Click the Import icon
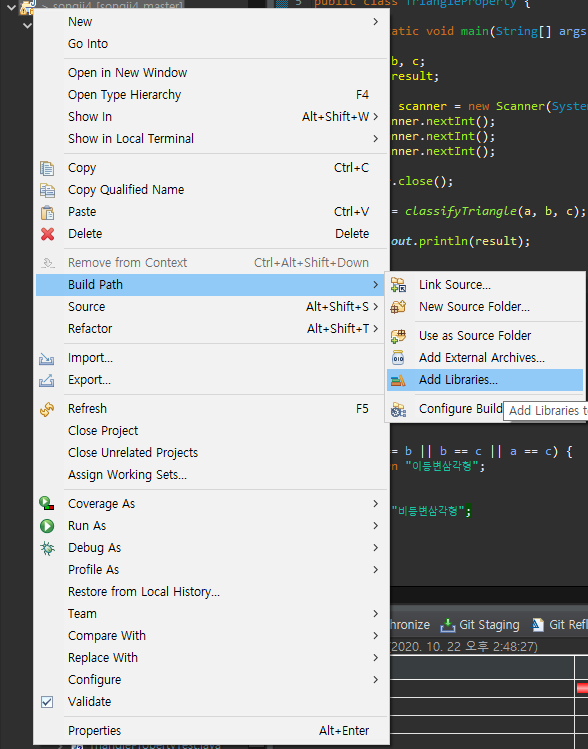The image size is (588, 749). tap(46, 358)
